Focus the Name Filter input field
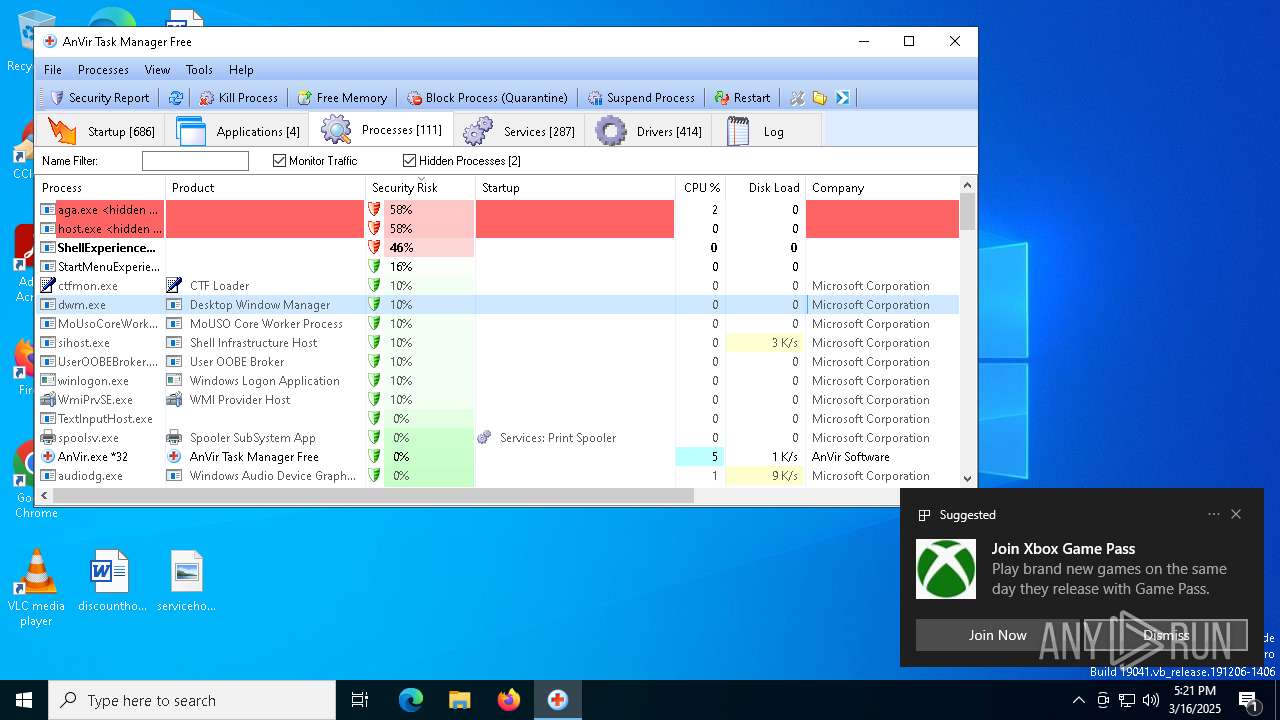 (x=195, y=161)
